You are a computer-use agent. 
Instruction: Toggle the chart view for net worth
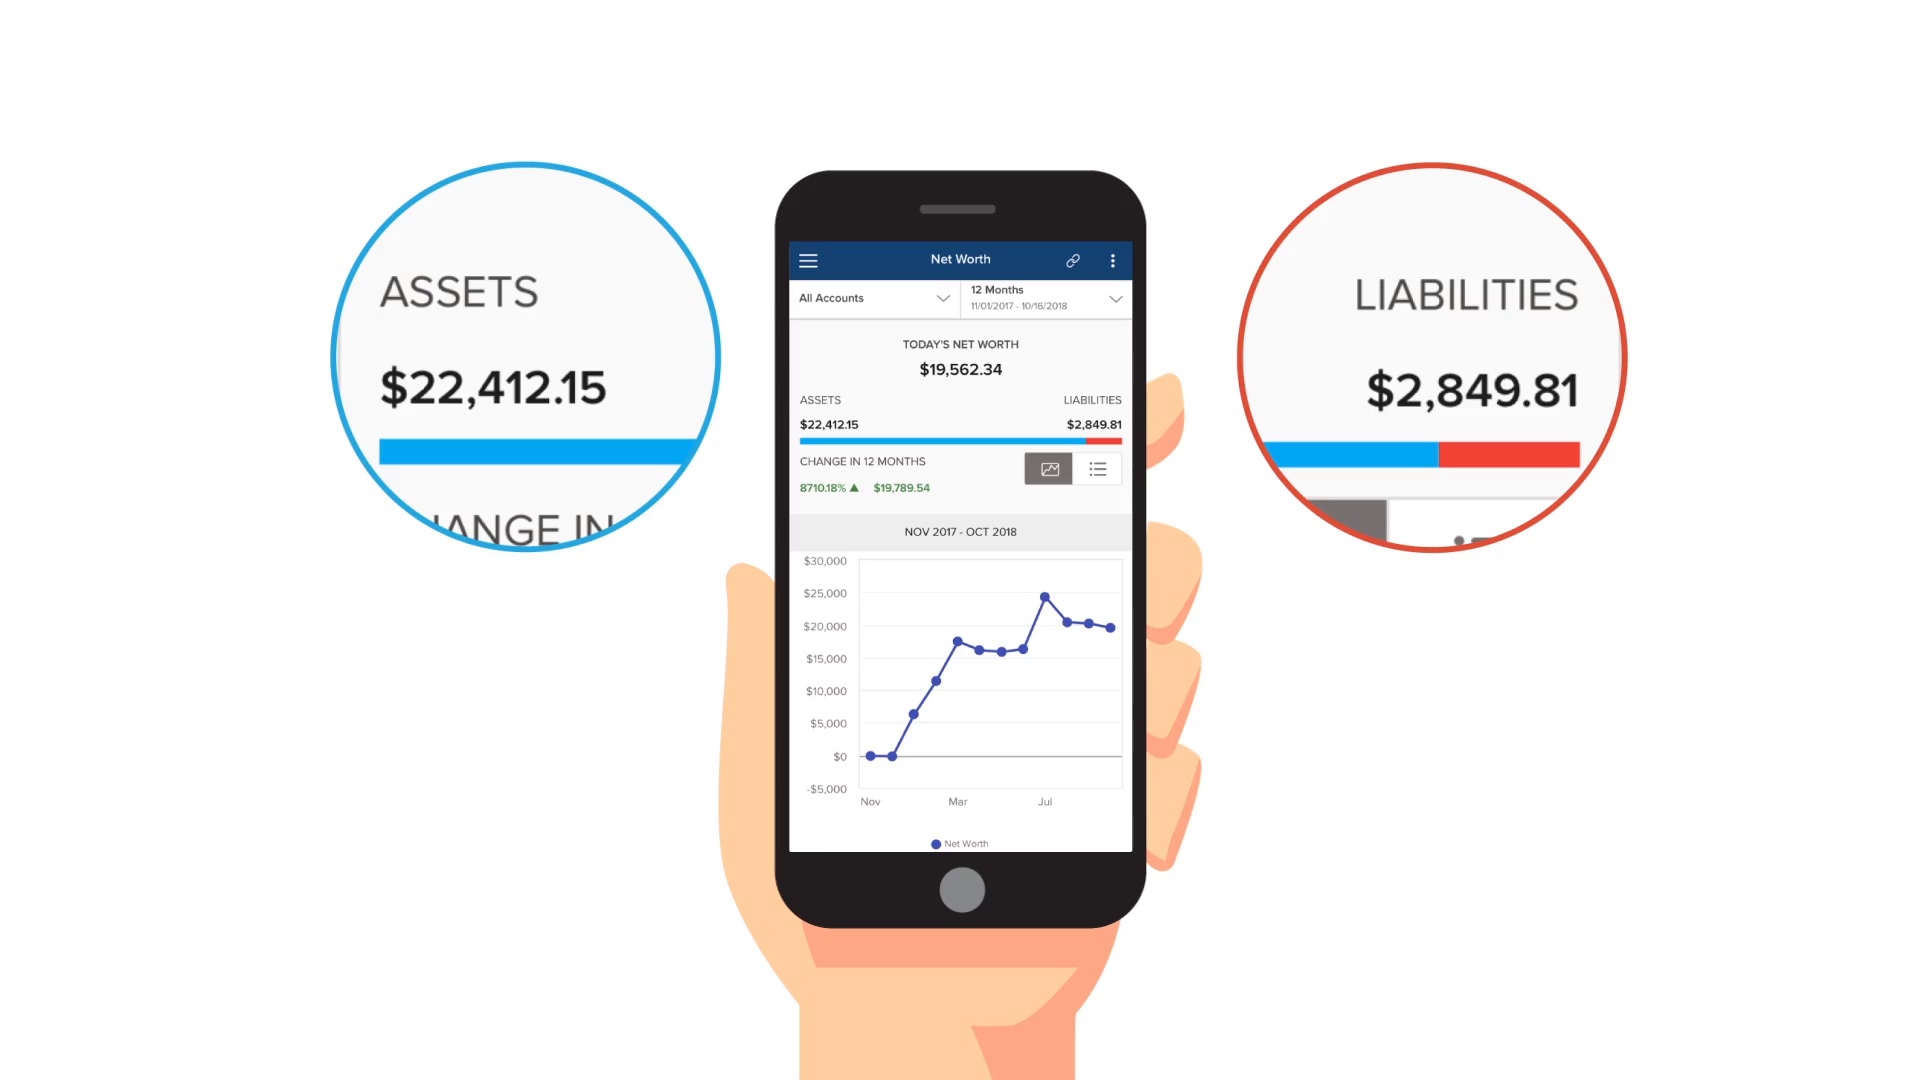pos(1050,468)
